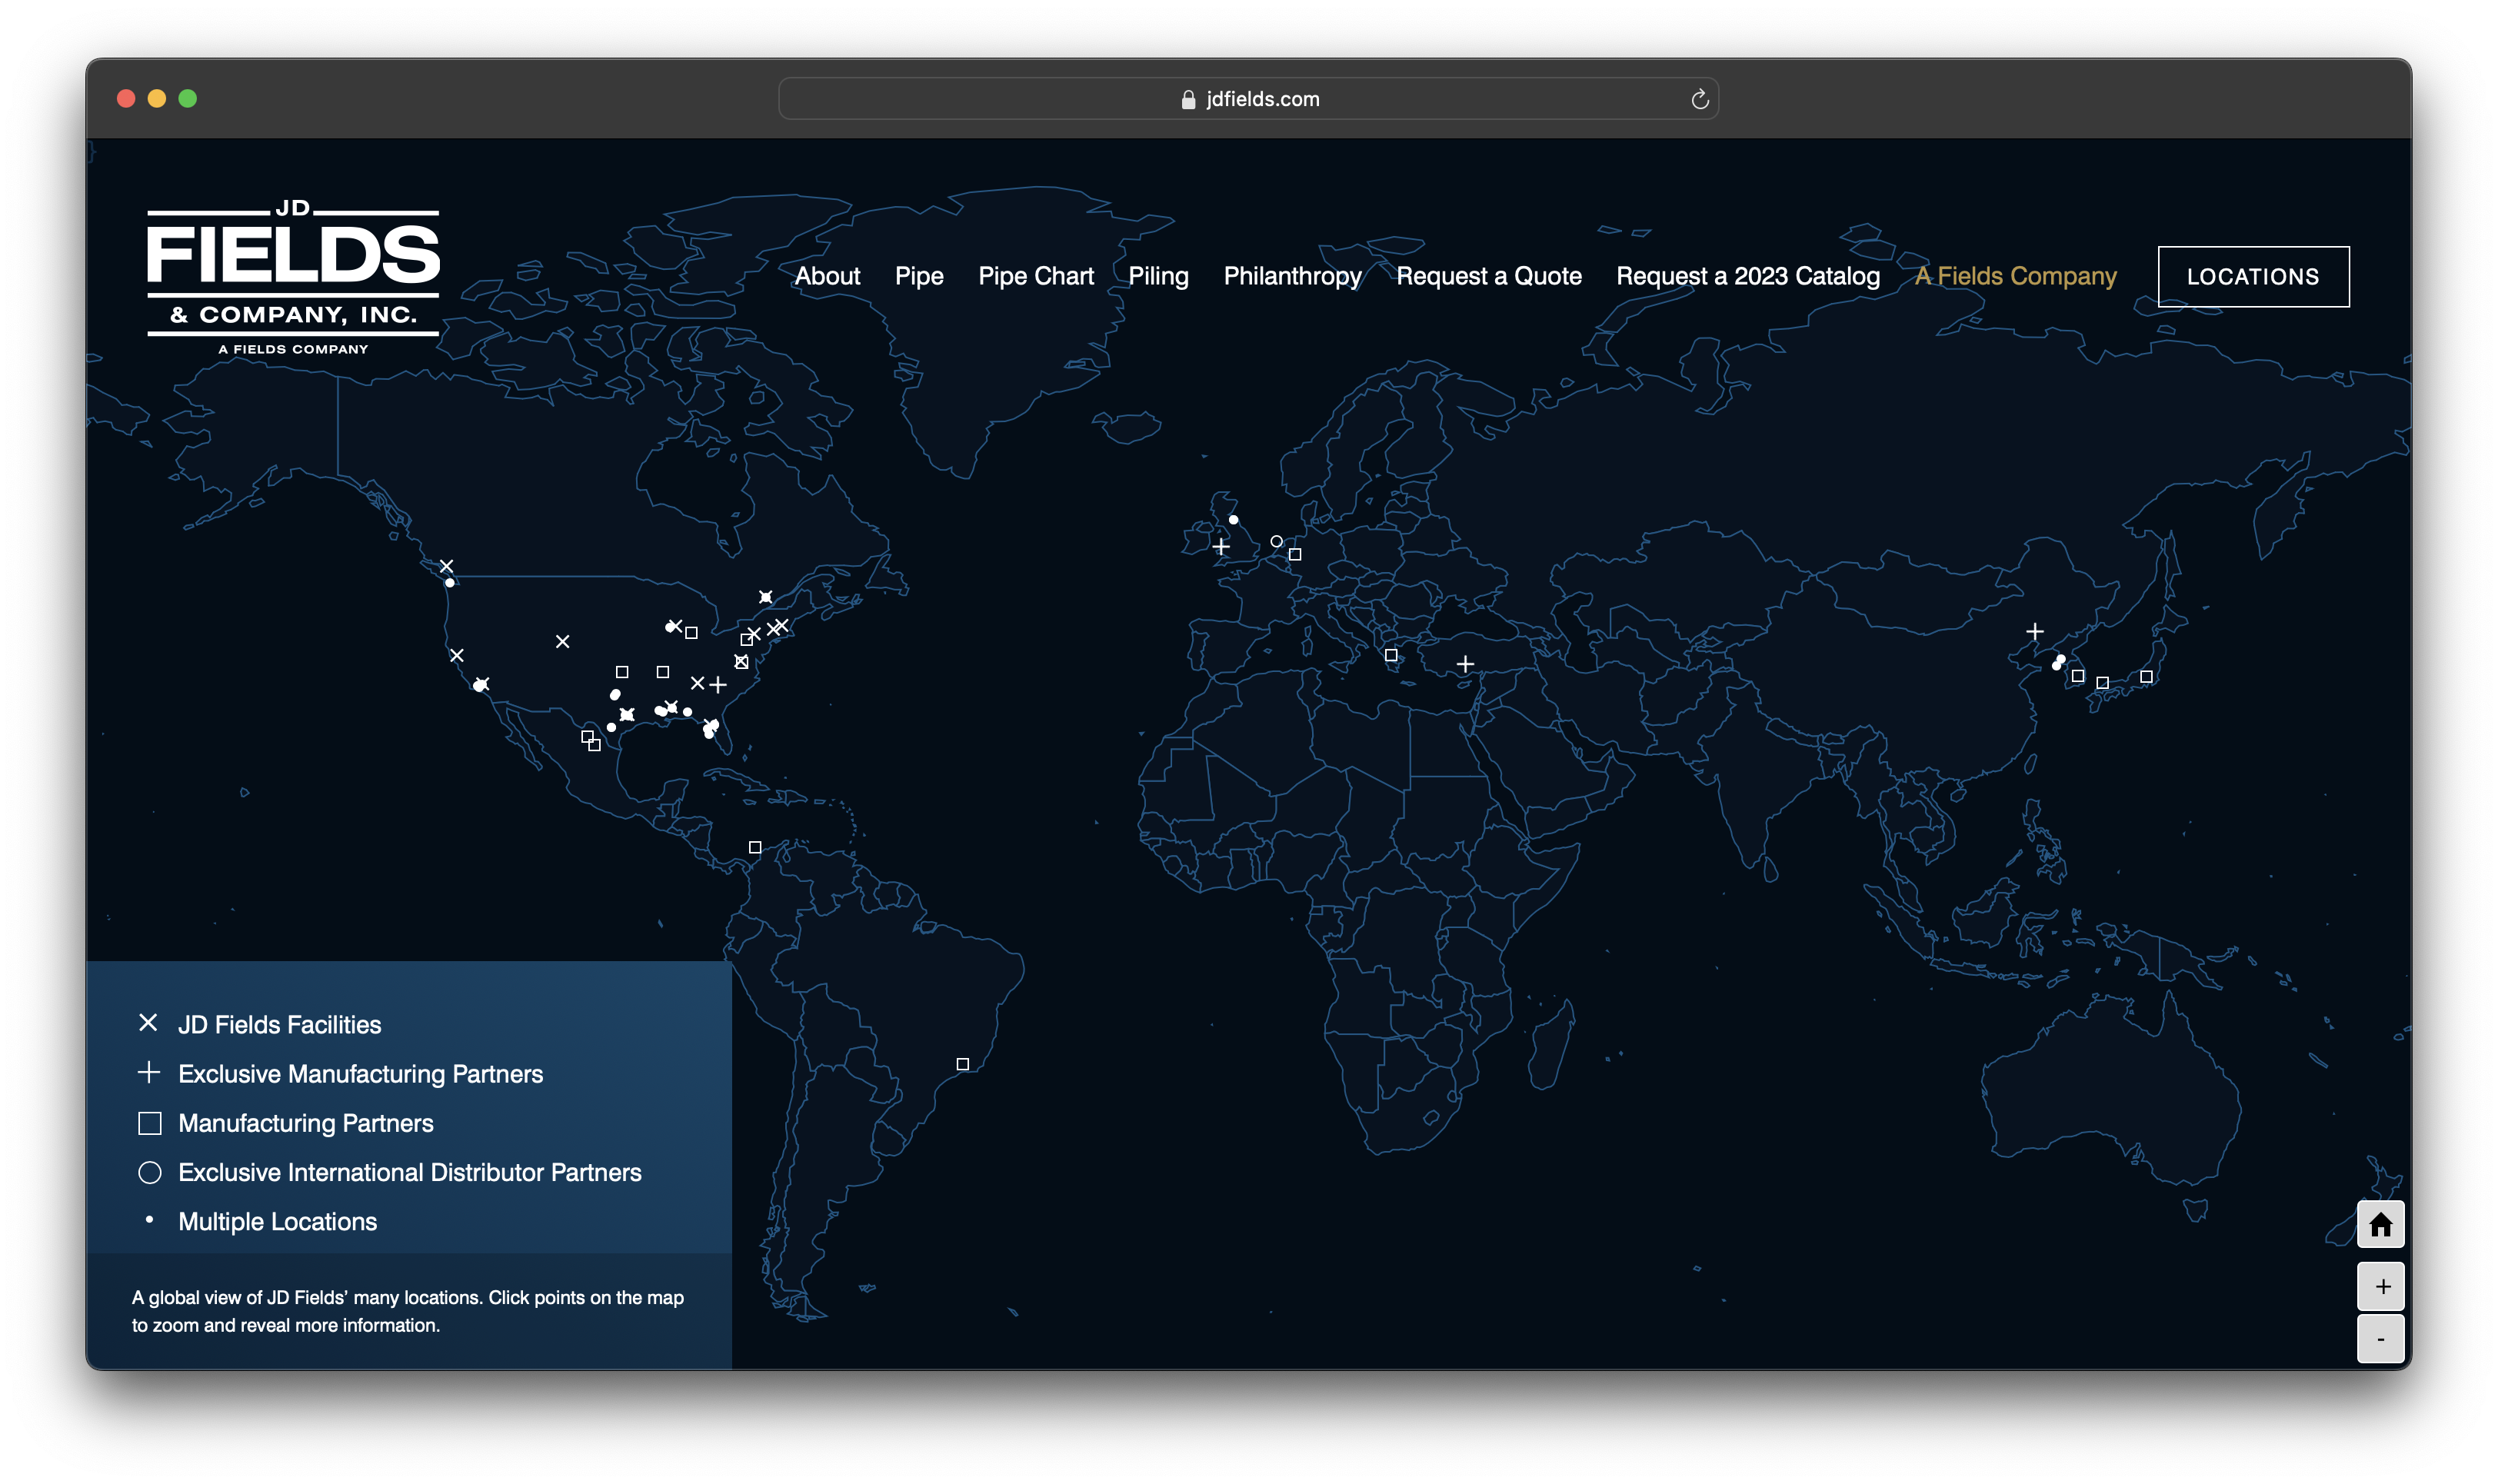Screen dimensions: 2498x1484
Task: Open Request a 2023 Catalog link
Action: point(1747,276)
